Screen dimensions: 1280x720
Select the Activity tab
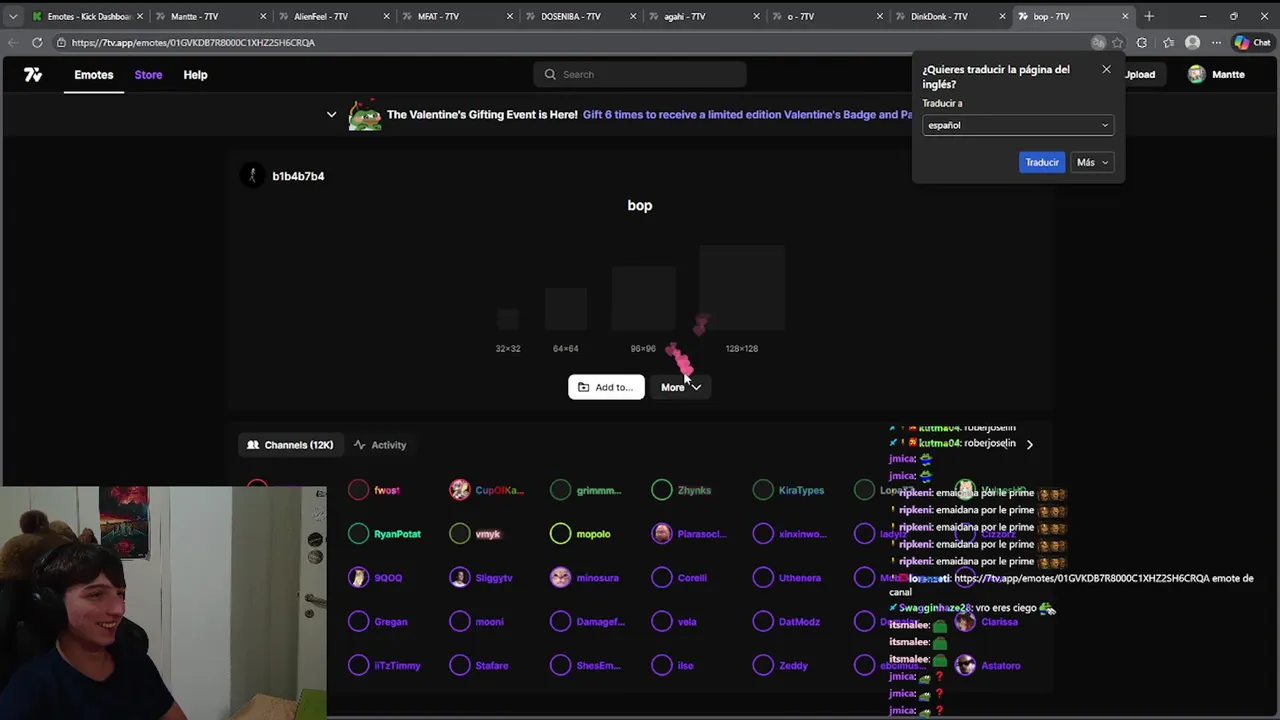(380, 445)
